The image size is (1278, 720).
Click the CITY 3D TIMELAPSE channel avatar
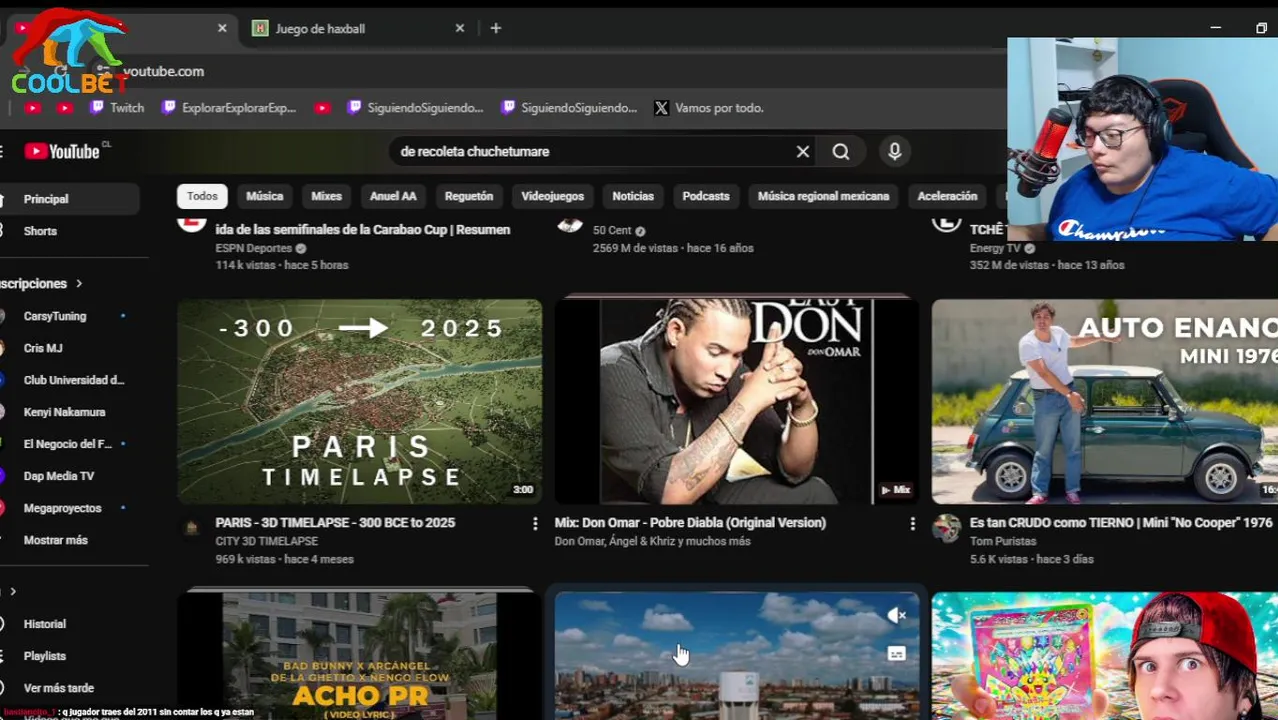coord(191,527)
